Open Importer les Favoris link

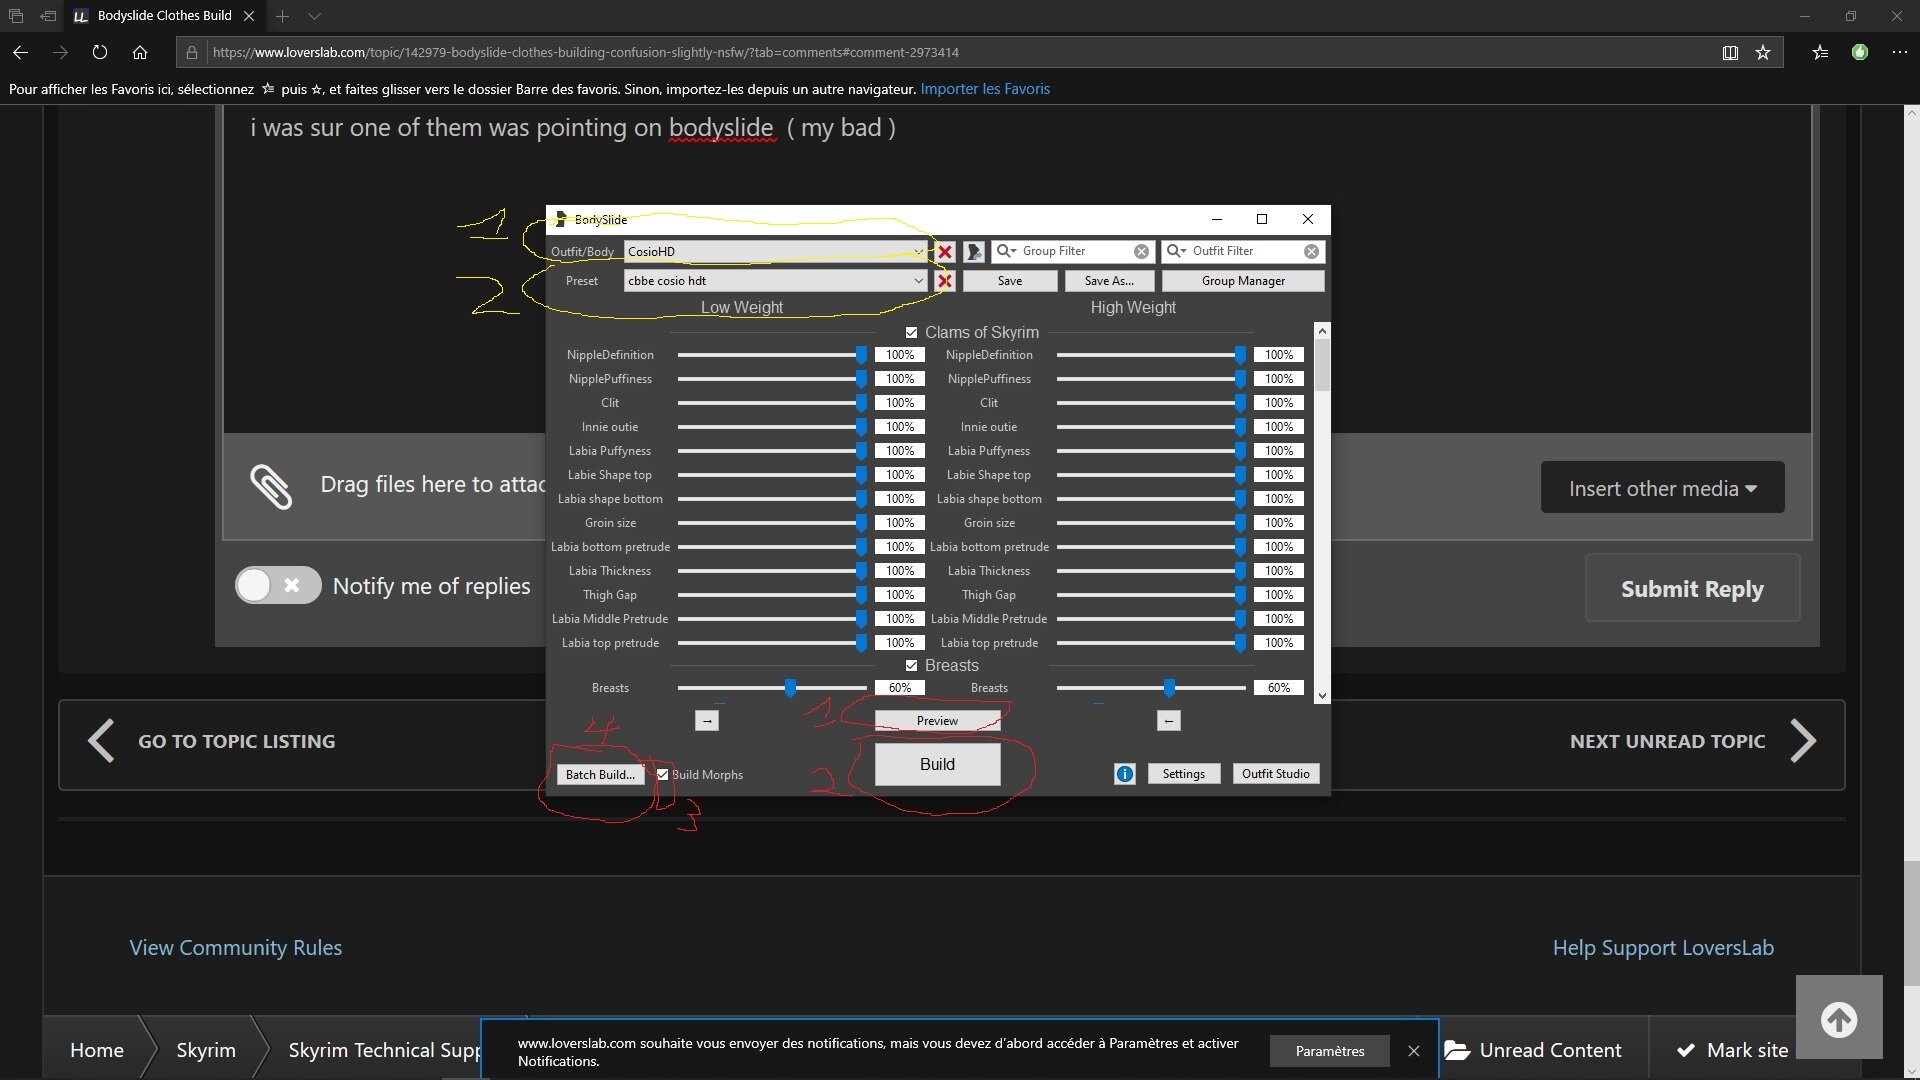(x=985, y=89)
